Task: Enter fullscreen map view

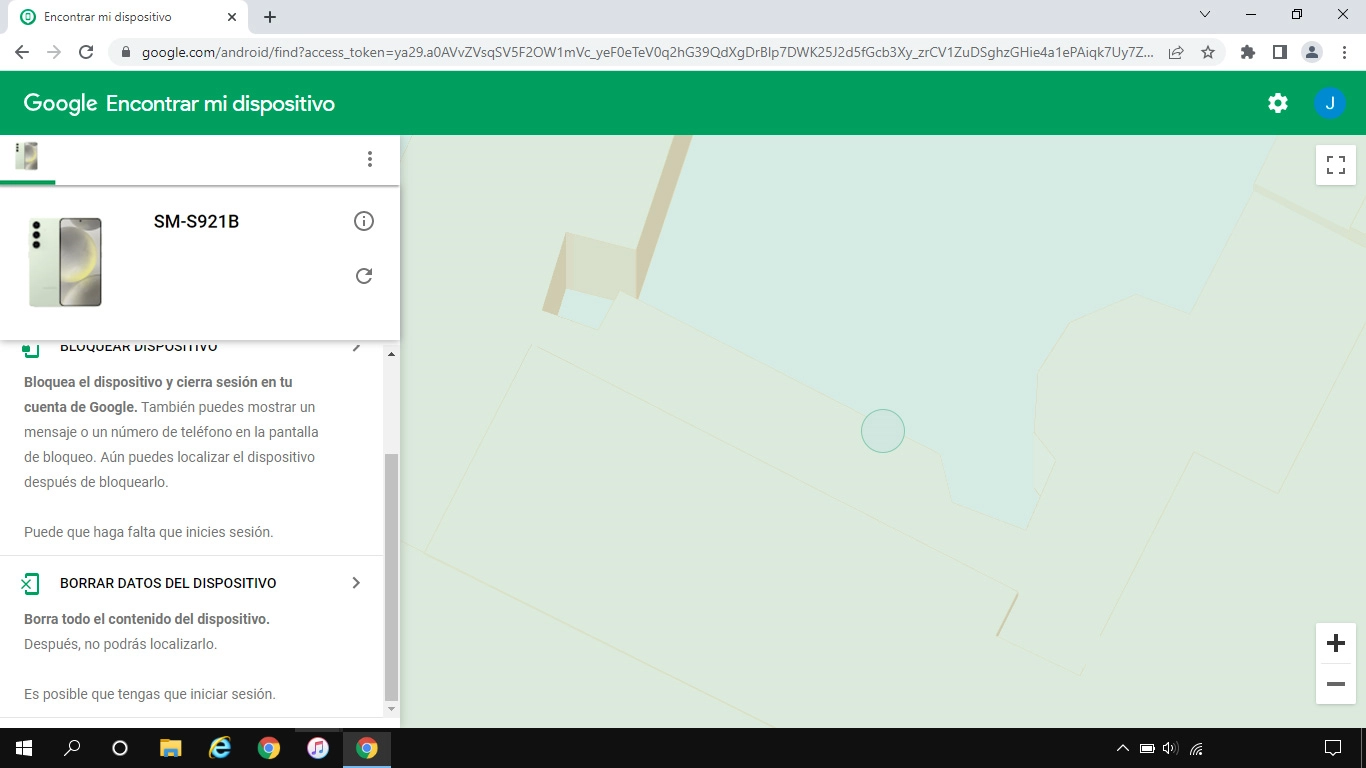Action: [x=1335, y=165]
